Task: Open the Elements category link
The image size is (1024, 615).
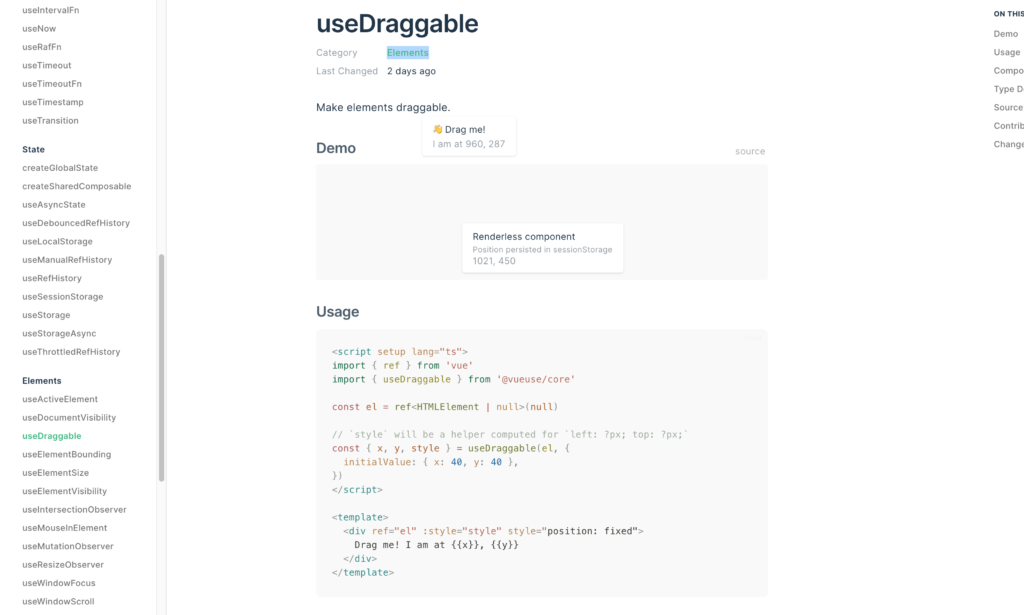Action: pyautogui.click(x=408, y=53)
